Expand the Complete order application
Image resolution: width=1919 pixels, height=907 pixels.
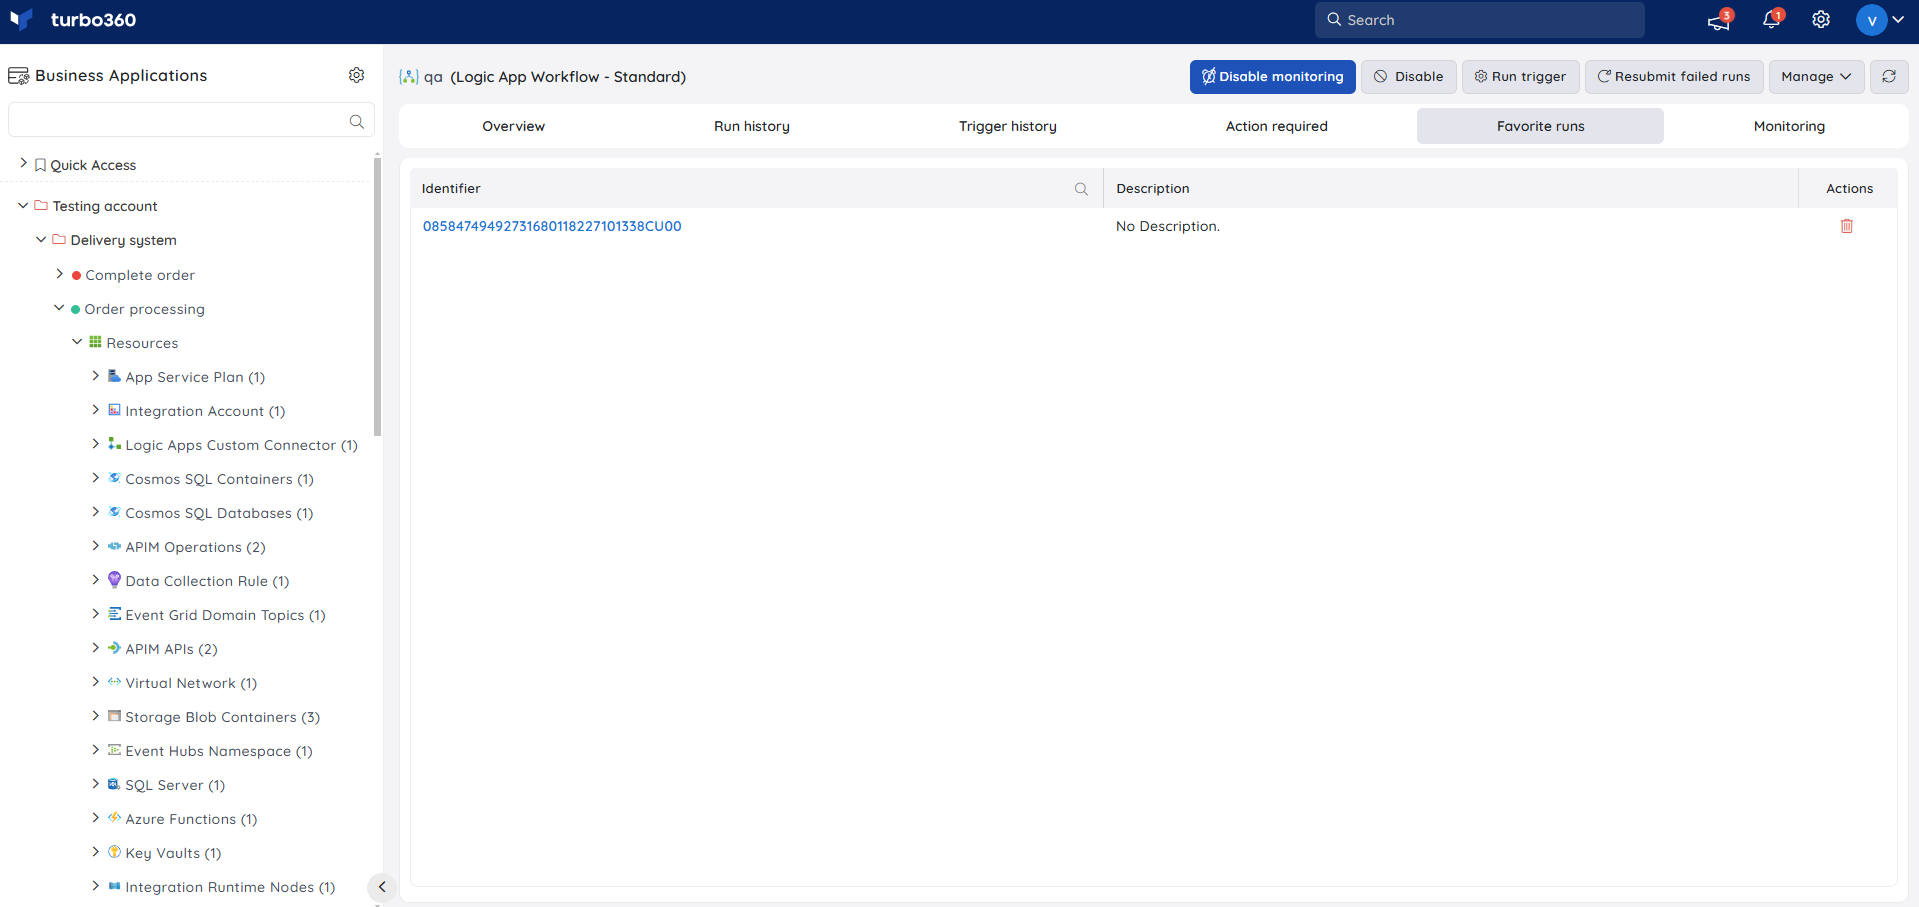[59, 273]
